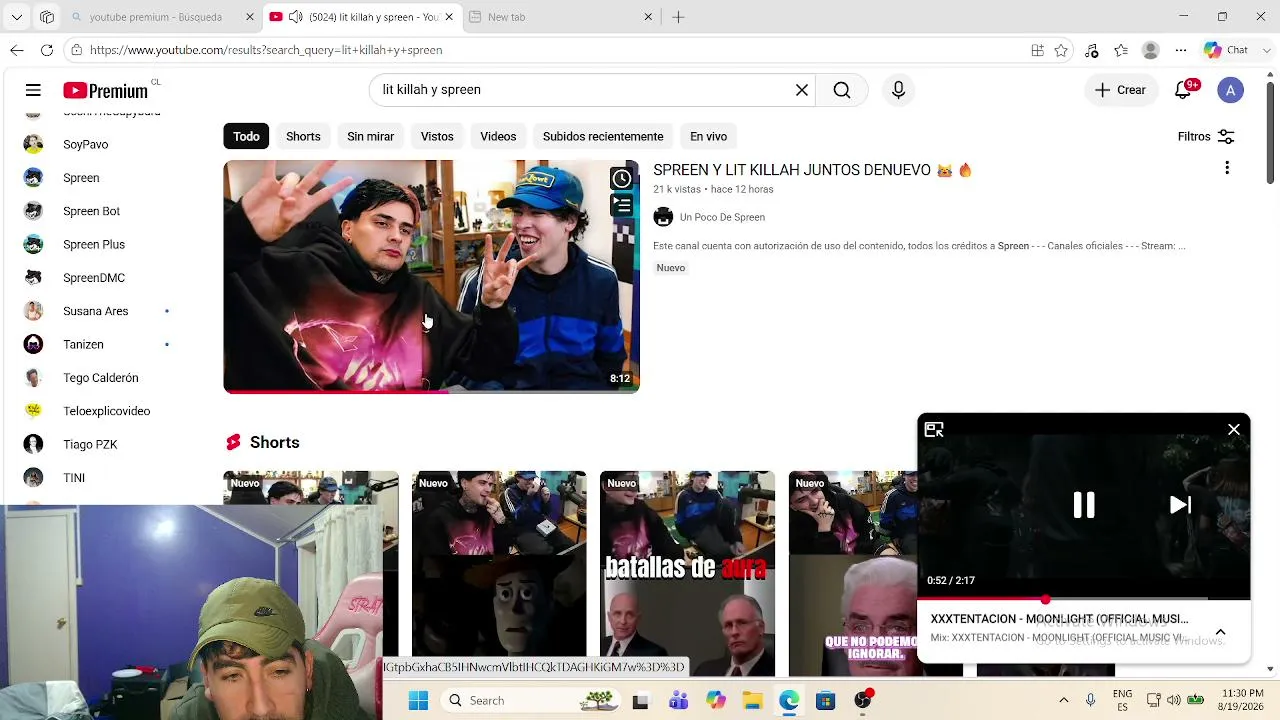Pause the miniplayer video
Image resolution: width=1280 pixels, height=720 pixels.
(x=1084, y=505)
